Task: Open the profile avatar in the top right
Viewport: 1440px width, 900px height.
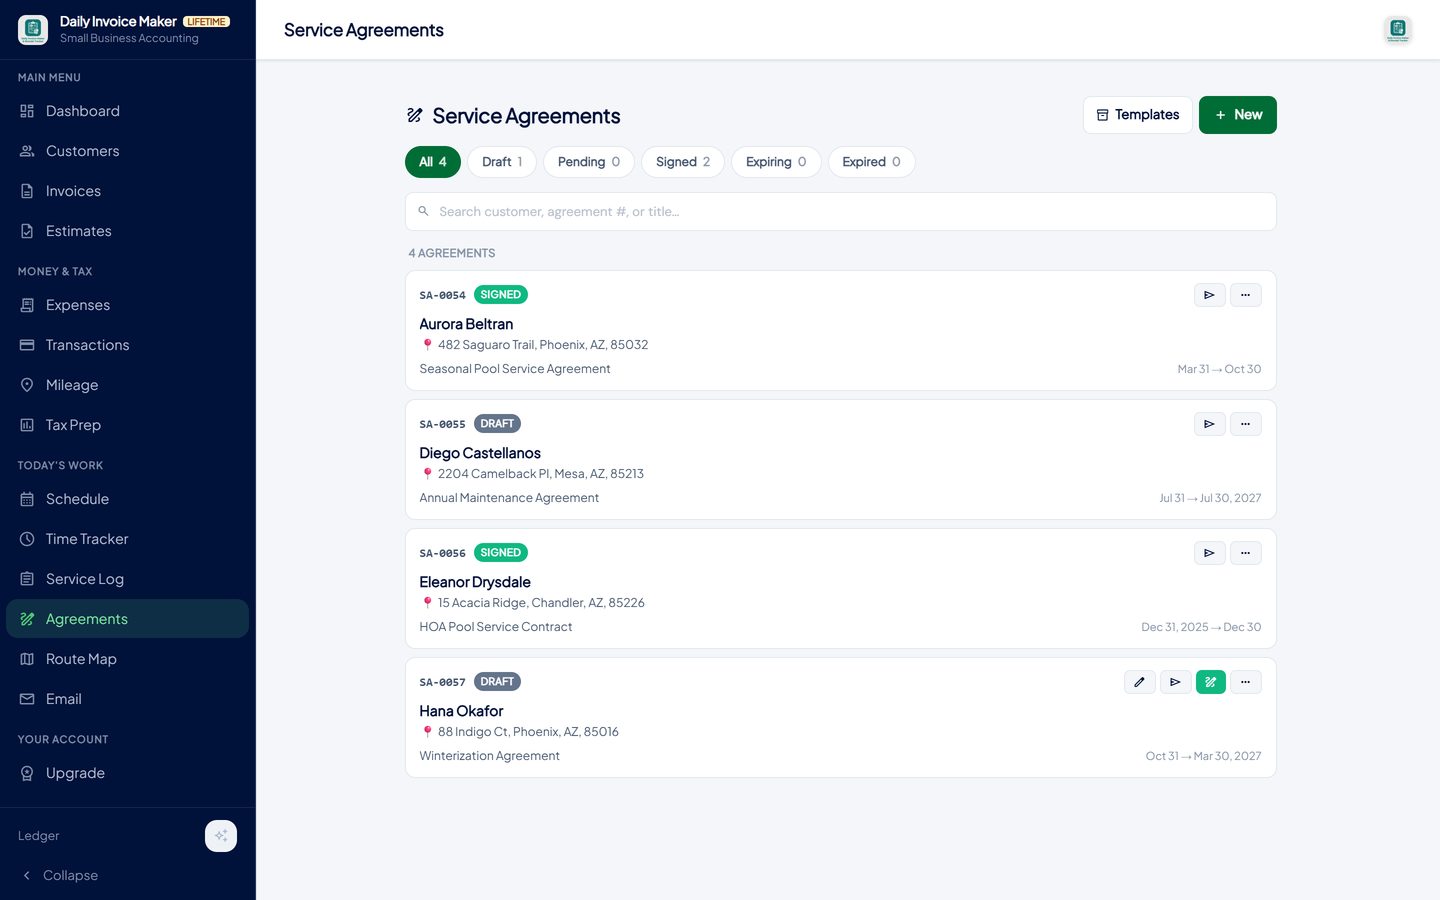Action: coord(1398,30)
